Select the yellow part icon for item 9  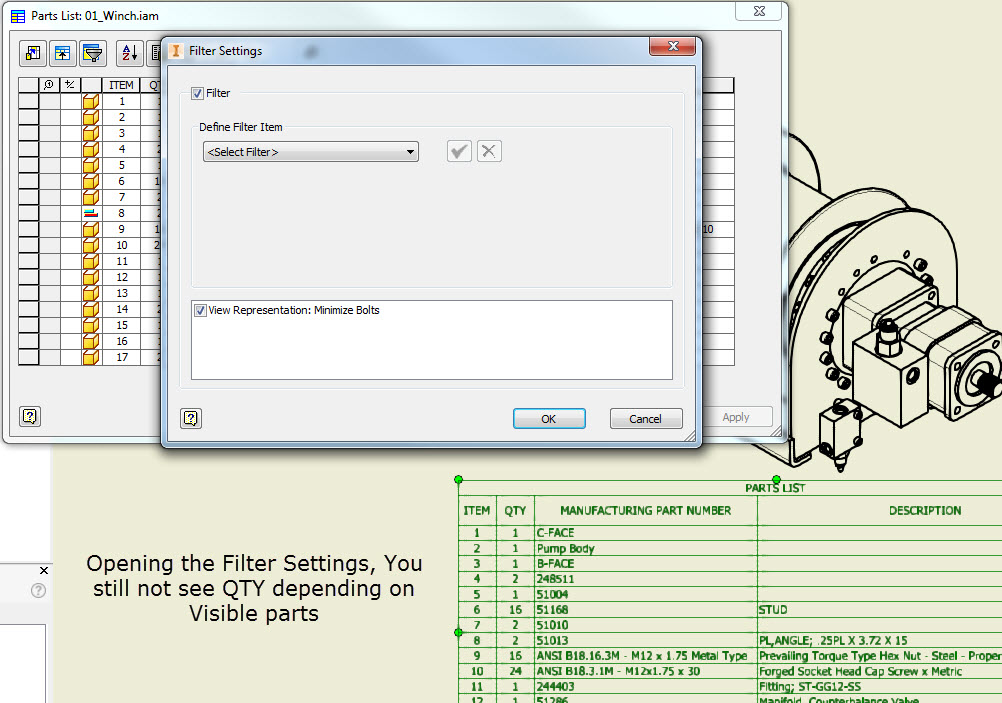[91, 229]
